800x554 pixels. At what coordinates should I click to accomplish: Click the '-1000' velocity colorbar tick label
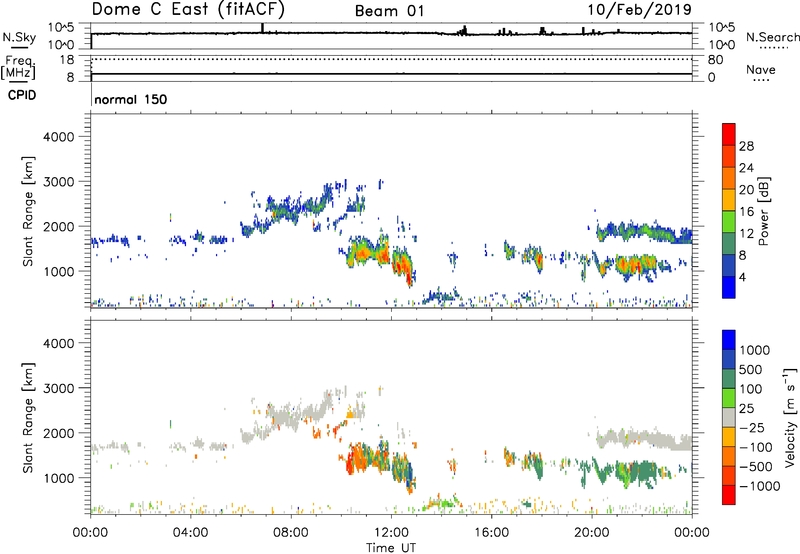[x=759, y=486]
